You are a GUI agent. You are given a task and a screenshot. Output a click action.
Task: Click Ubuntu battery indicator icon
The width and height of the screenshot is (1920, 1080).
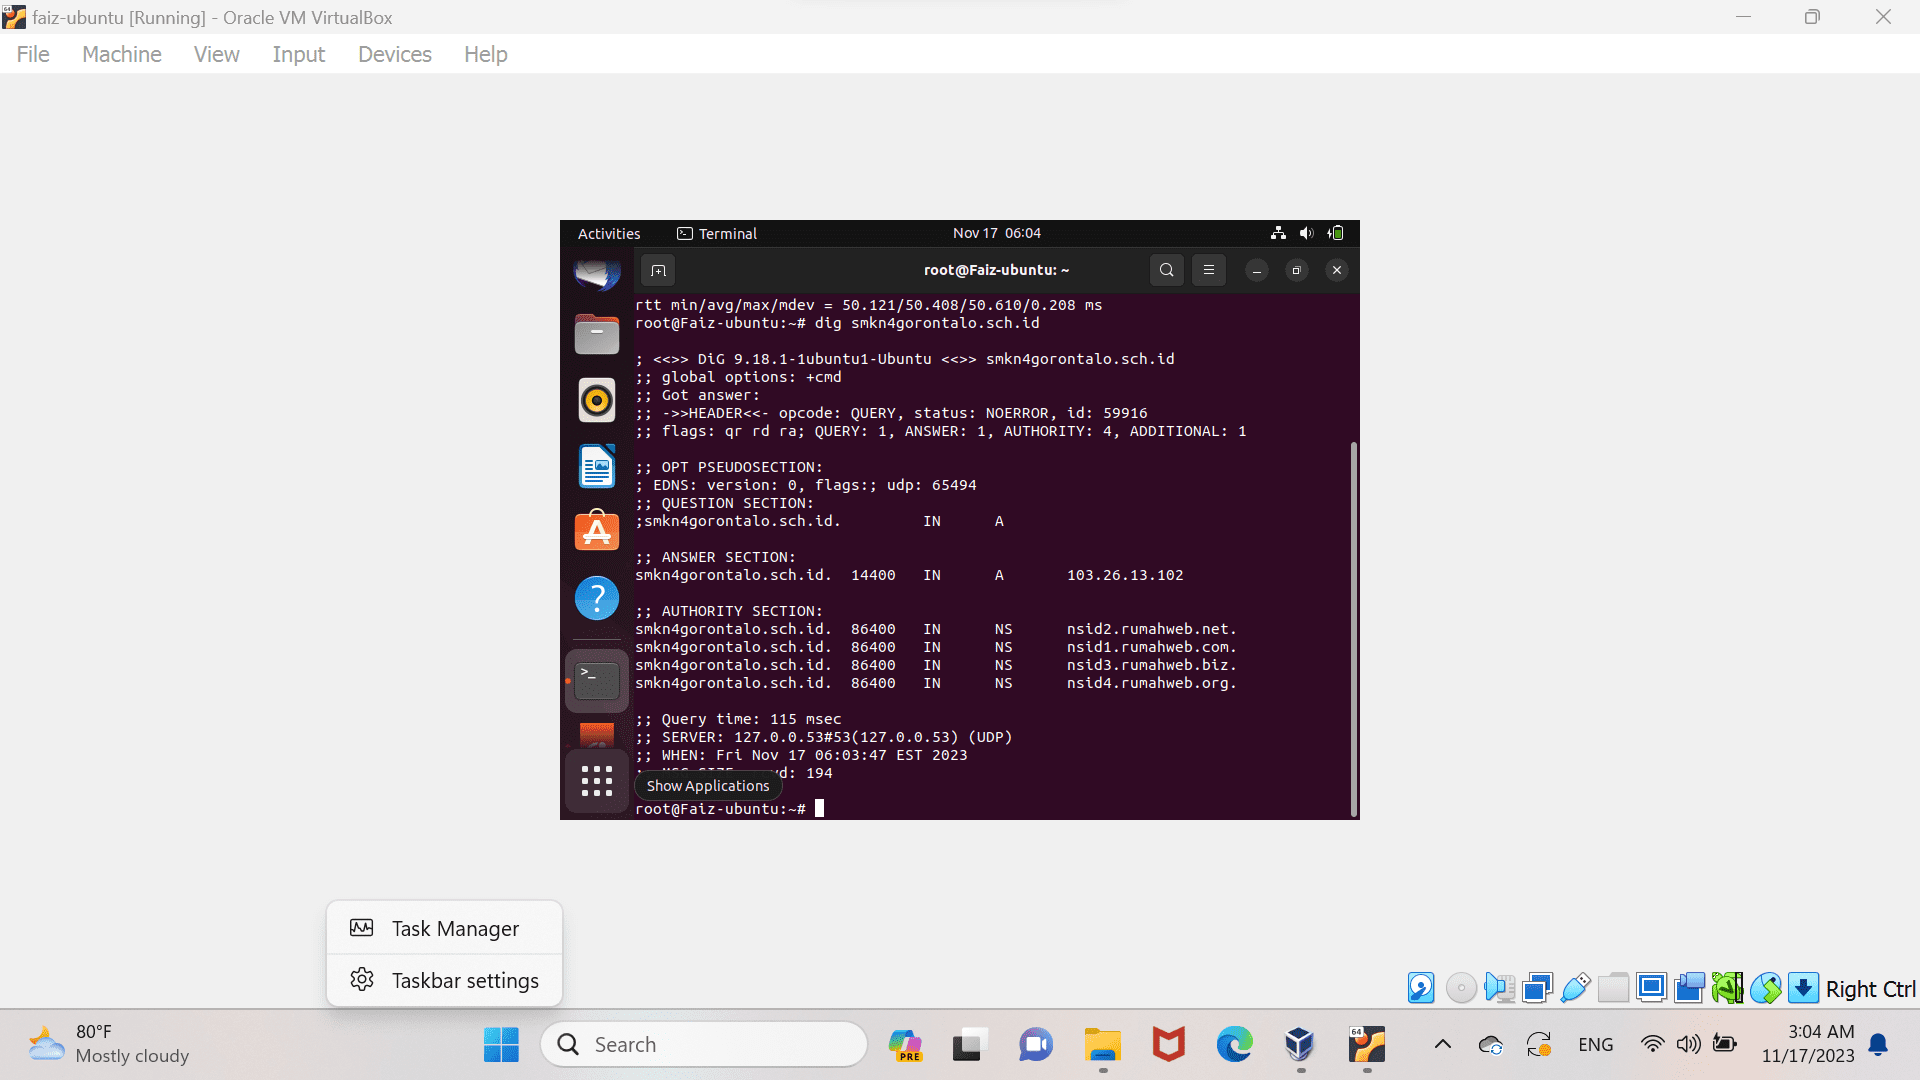tap(1335, 233)
